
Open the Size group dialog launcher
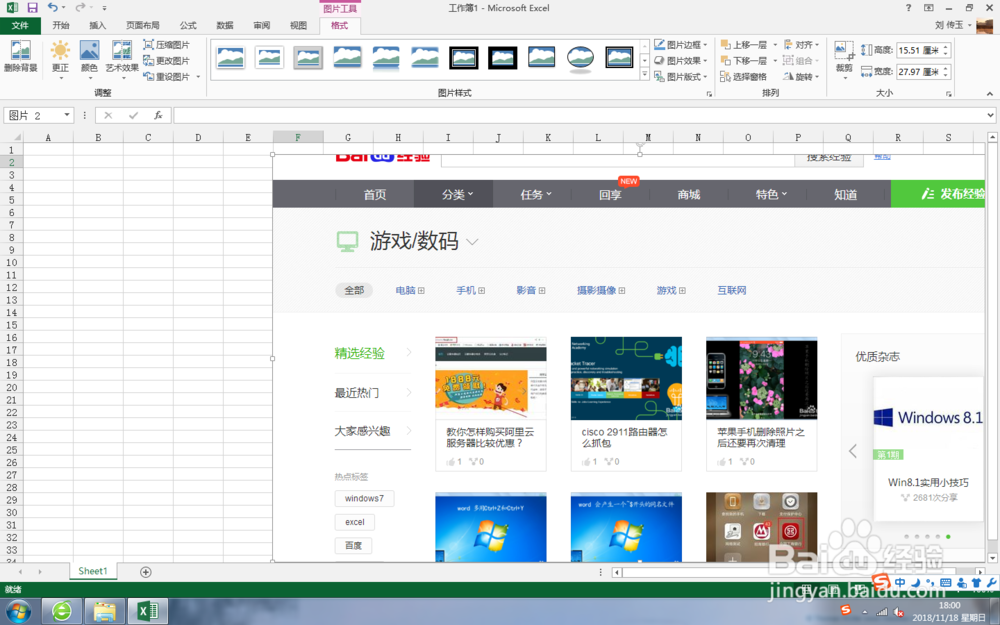pyautogui.click(x=948, y=94)
